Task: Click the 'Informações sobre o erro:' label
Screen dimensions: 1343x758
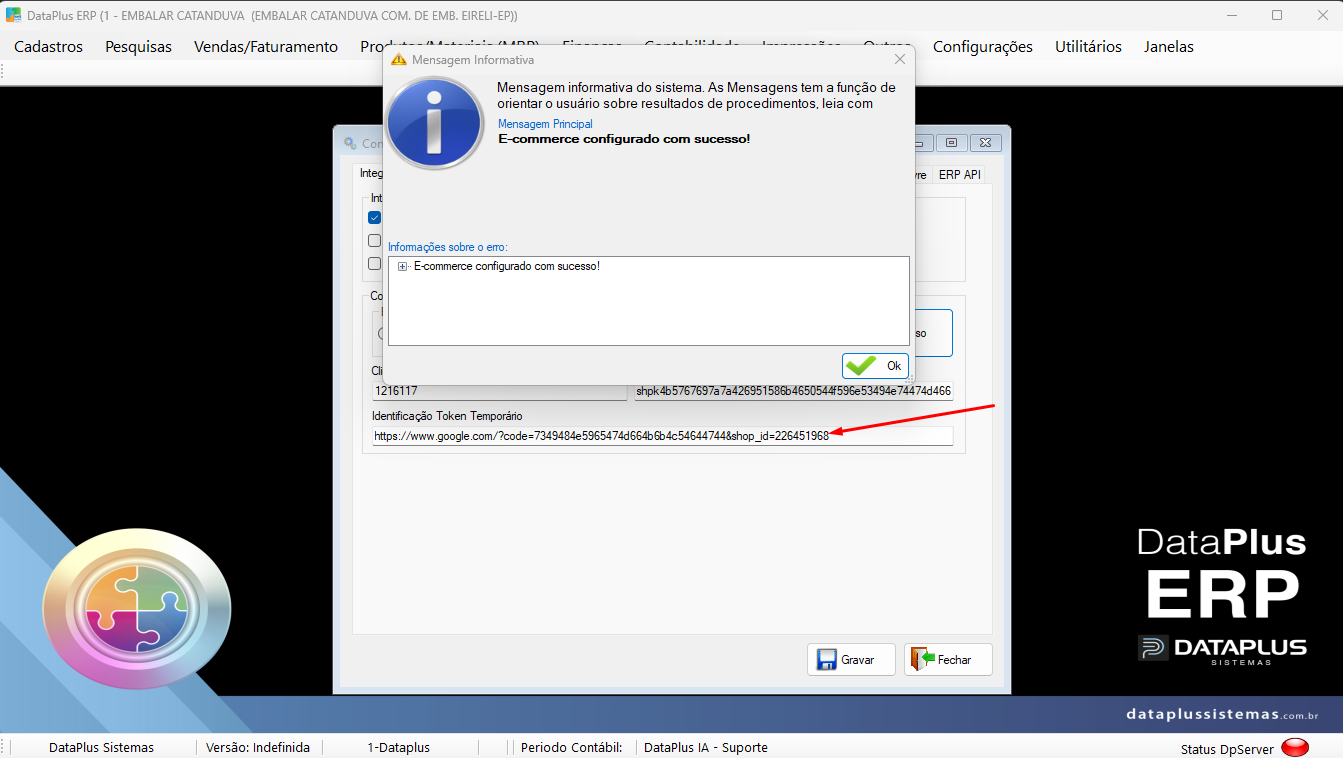Action: [448, 247]
